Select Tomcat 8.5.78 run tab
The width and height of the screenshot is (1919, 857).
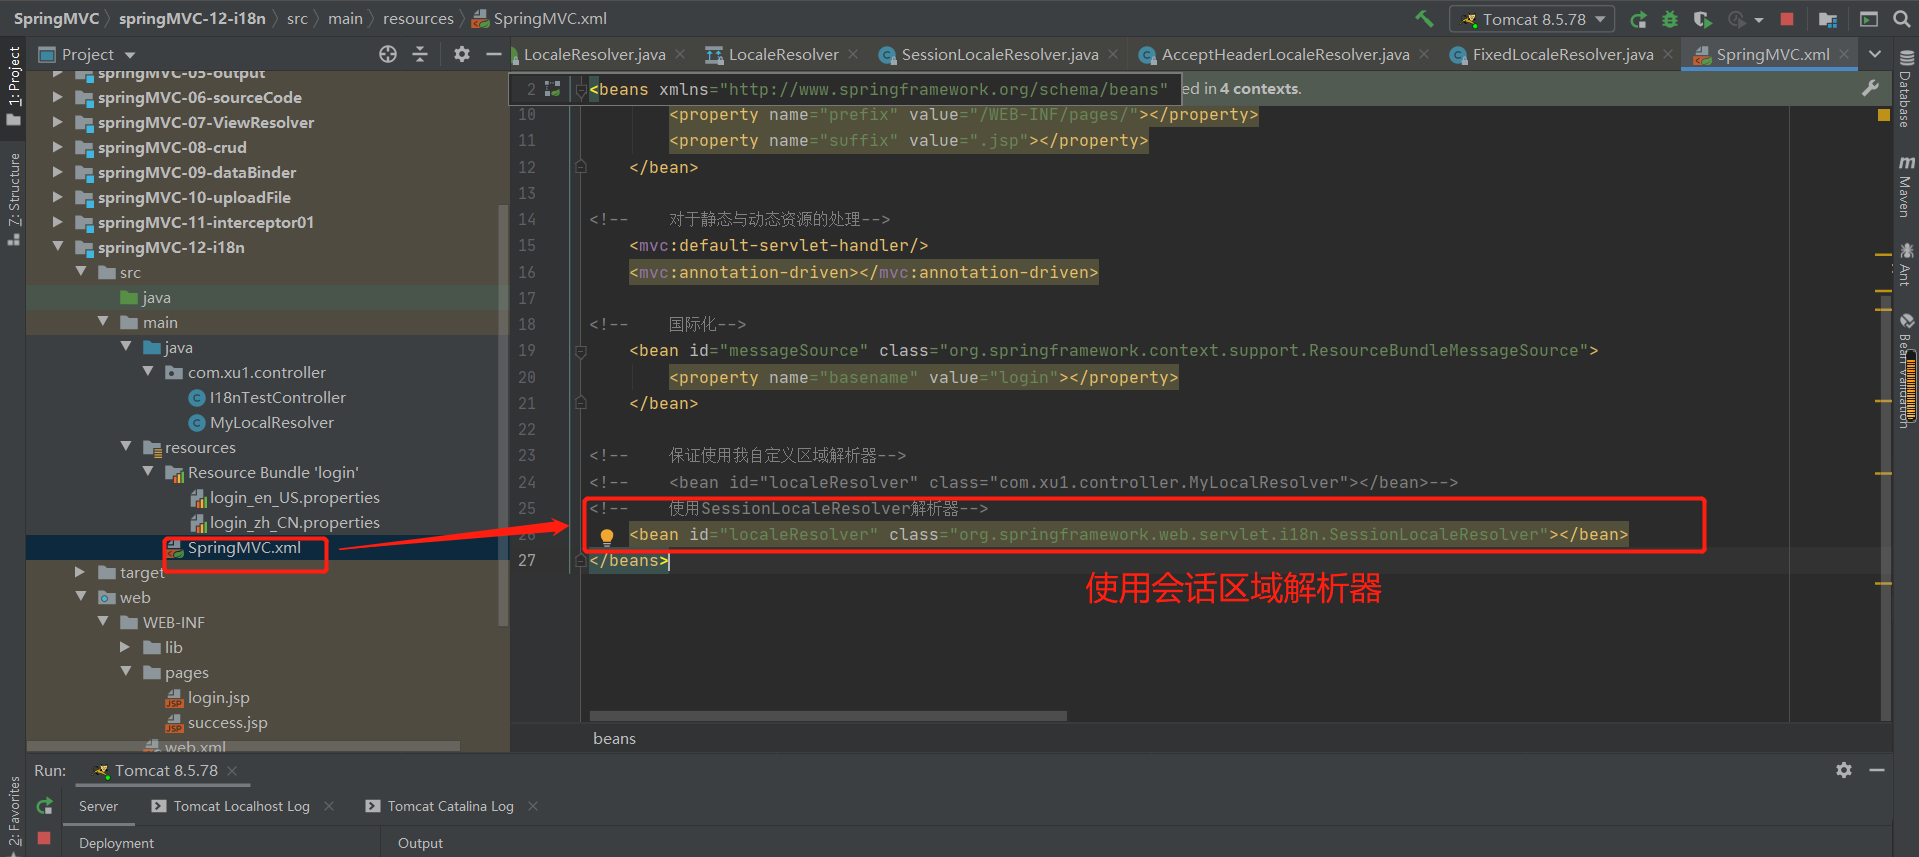165,770
